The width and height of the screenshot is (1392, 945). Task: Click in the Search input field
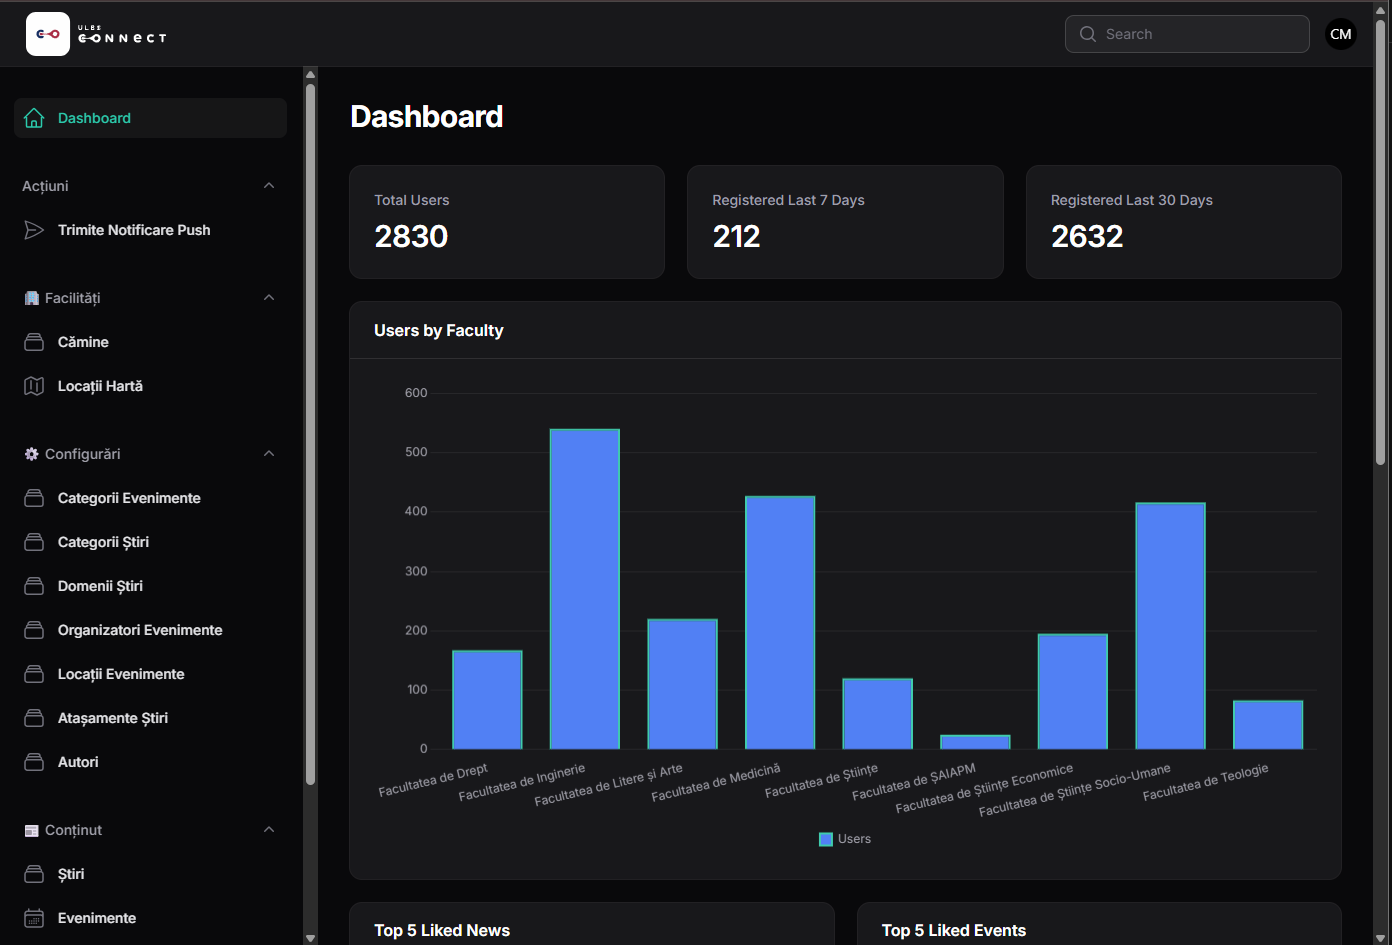[1187, 34]
